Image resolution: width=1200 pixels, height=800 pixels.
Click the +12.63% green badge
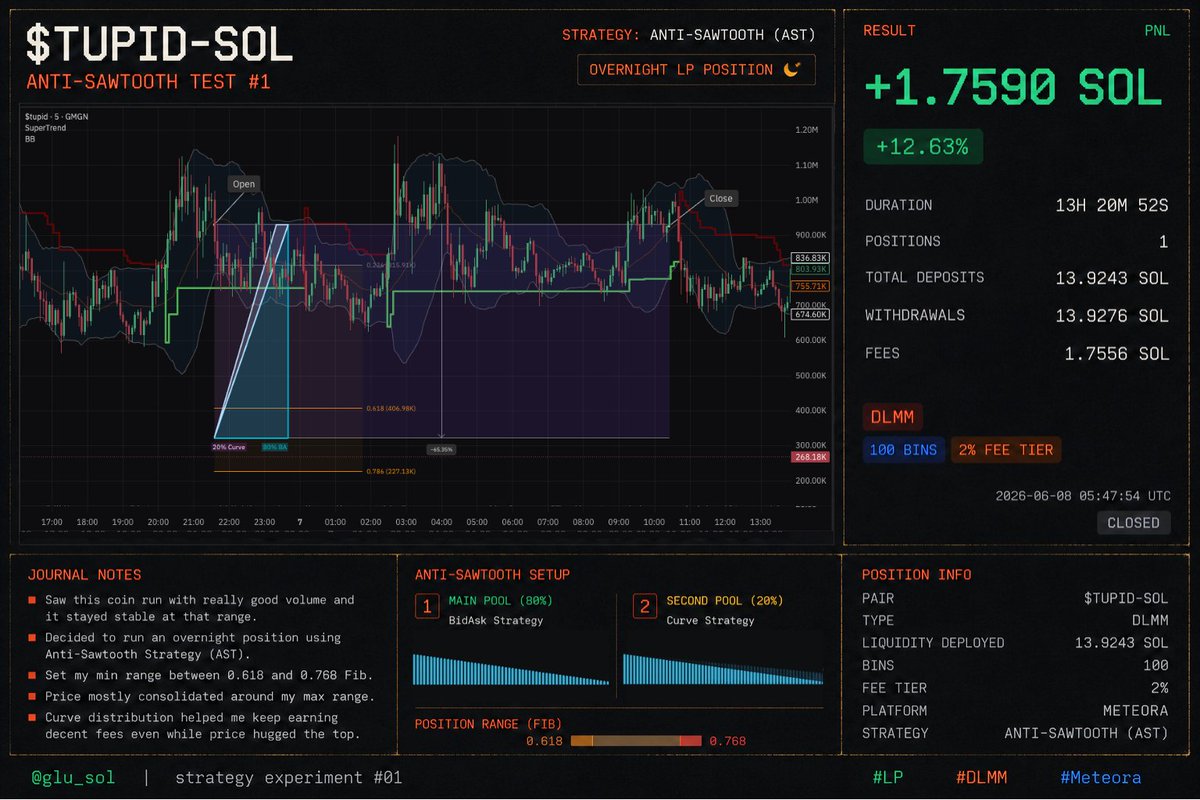pyautogui.click(x=923, y=147)
